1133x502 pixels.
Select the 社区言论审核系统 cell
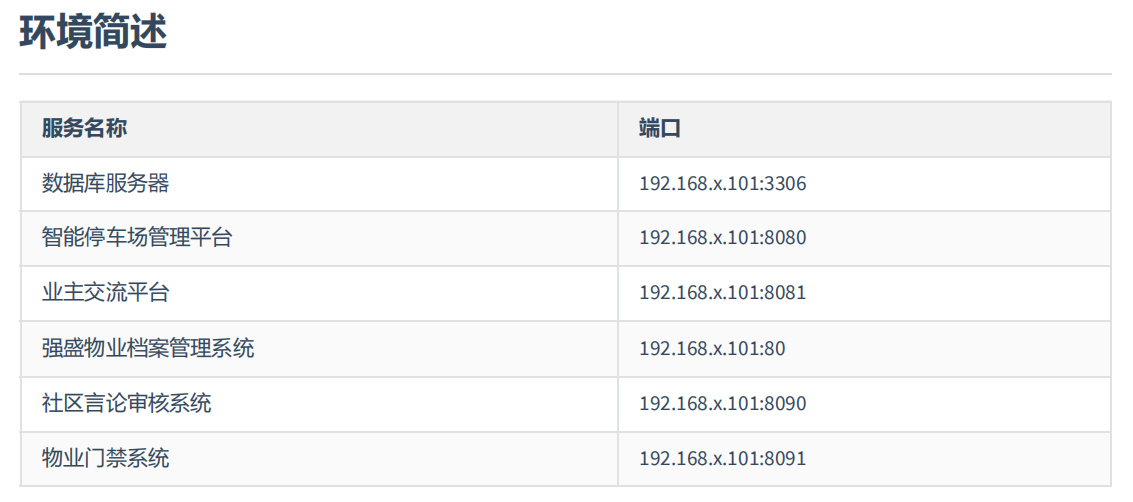(x=126, y=403)
